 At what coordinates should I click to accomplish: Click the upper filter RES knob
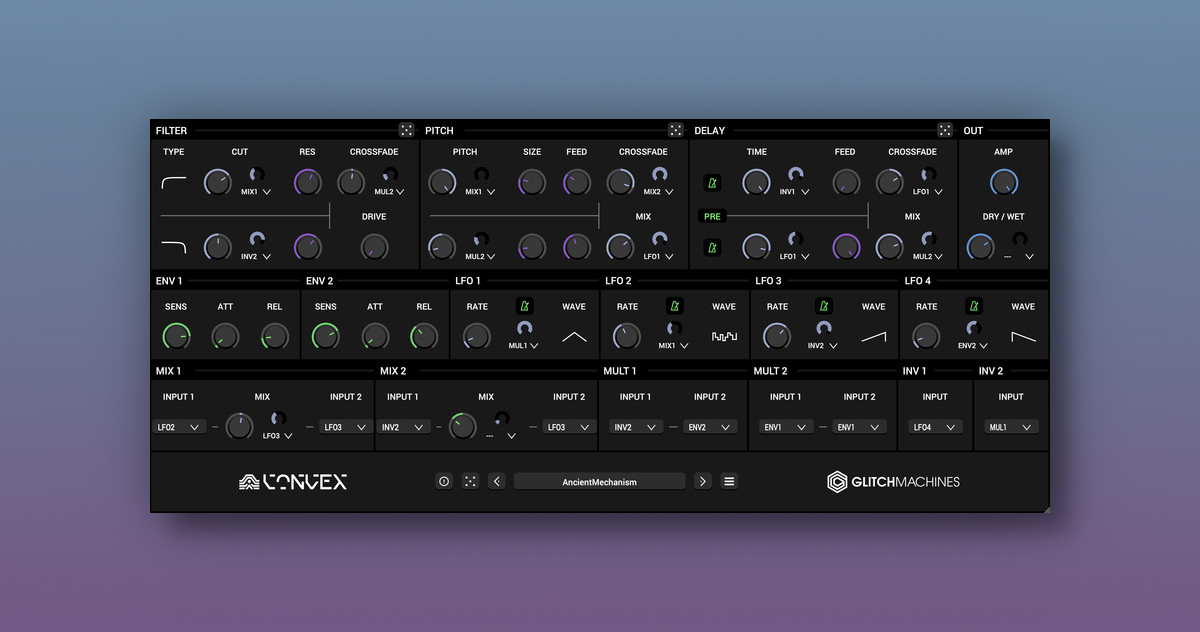(307, 182)
